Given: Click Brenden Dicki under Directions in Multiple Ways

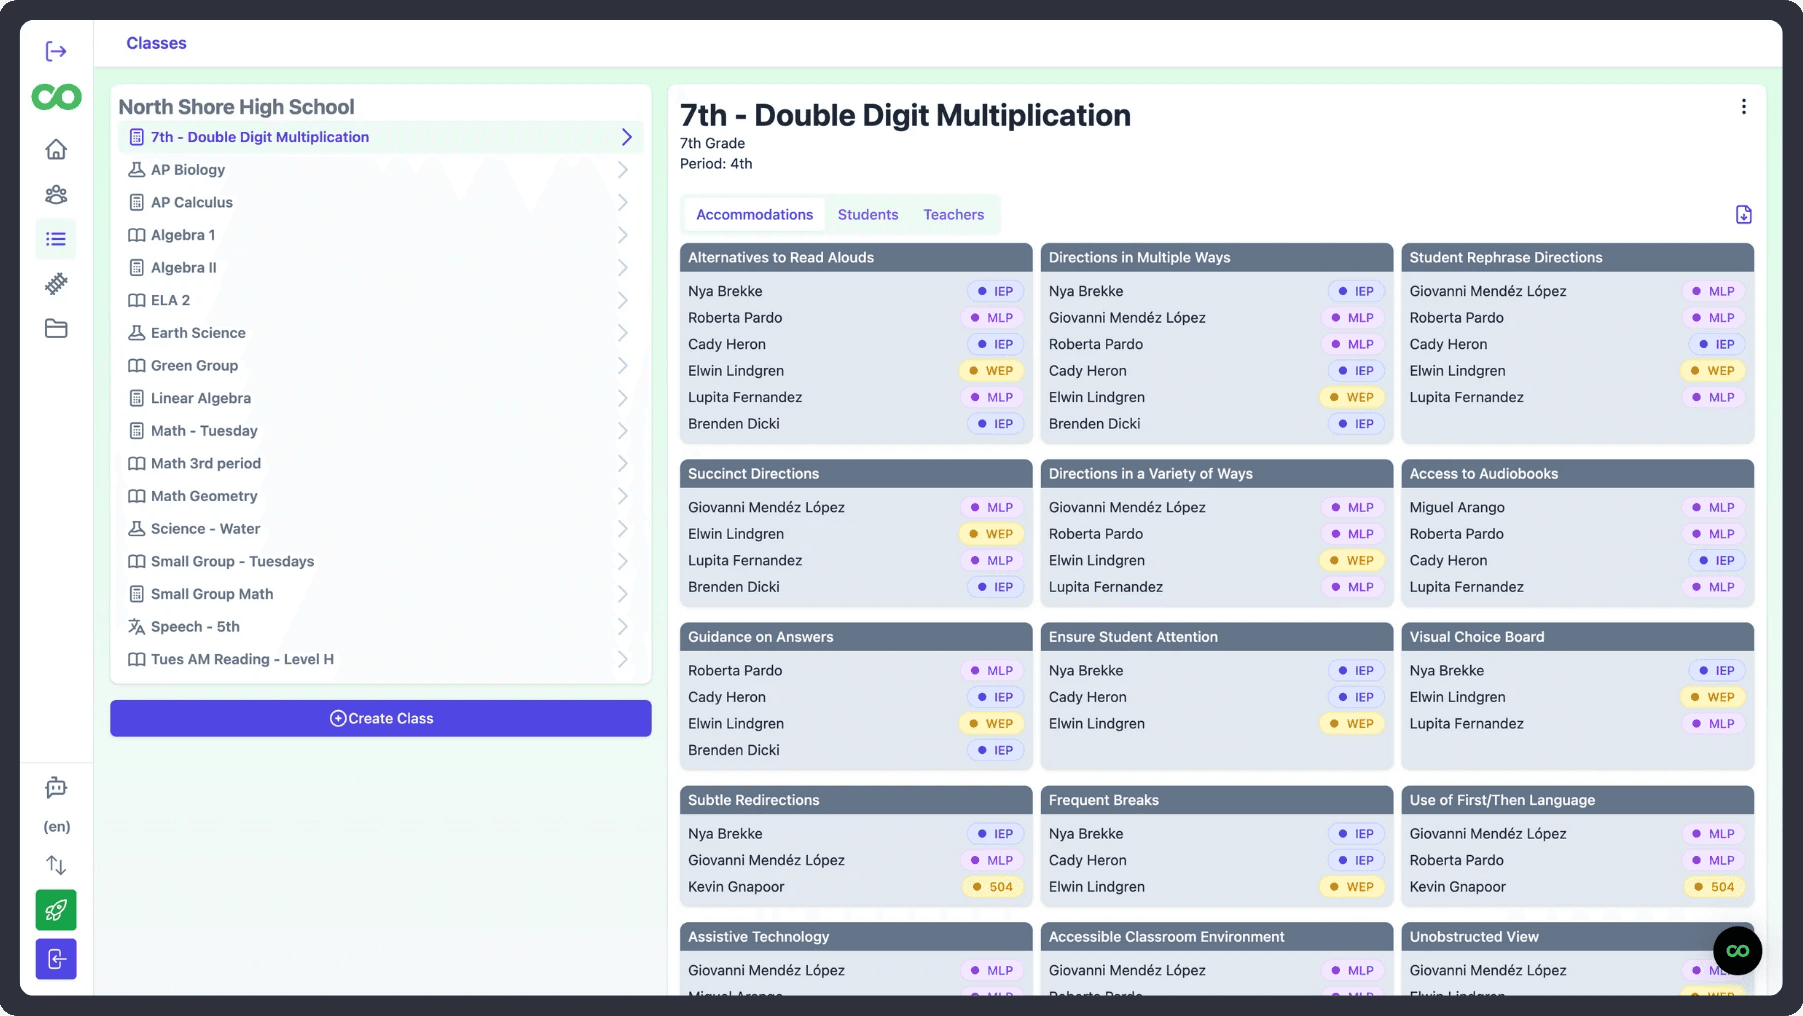Looking at the screenshot, I should click(1094, 424).
